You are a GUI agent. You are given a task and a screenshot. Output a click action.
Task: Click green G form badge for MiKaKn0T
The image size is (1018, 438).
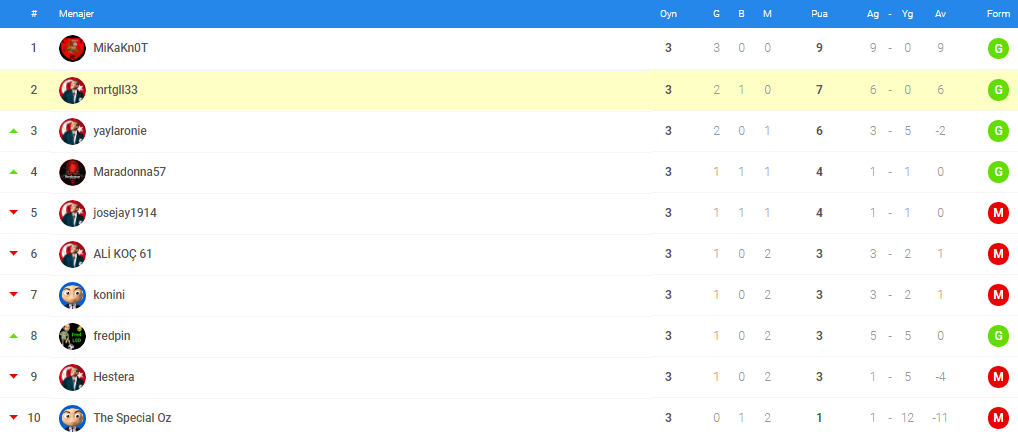click(x=998, y=48)
